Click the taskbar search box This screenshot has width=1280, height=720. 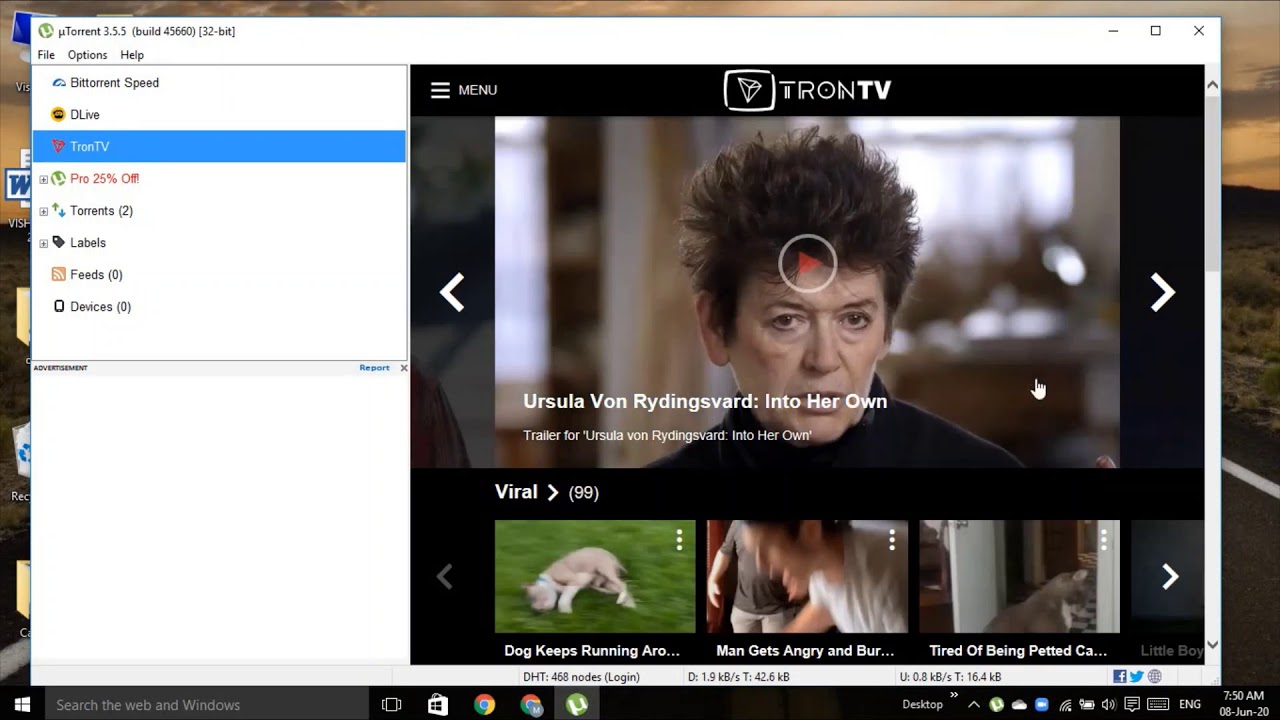coord(207,705)
